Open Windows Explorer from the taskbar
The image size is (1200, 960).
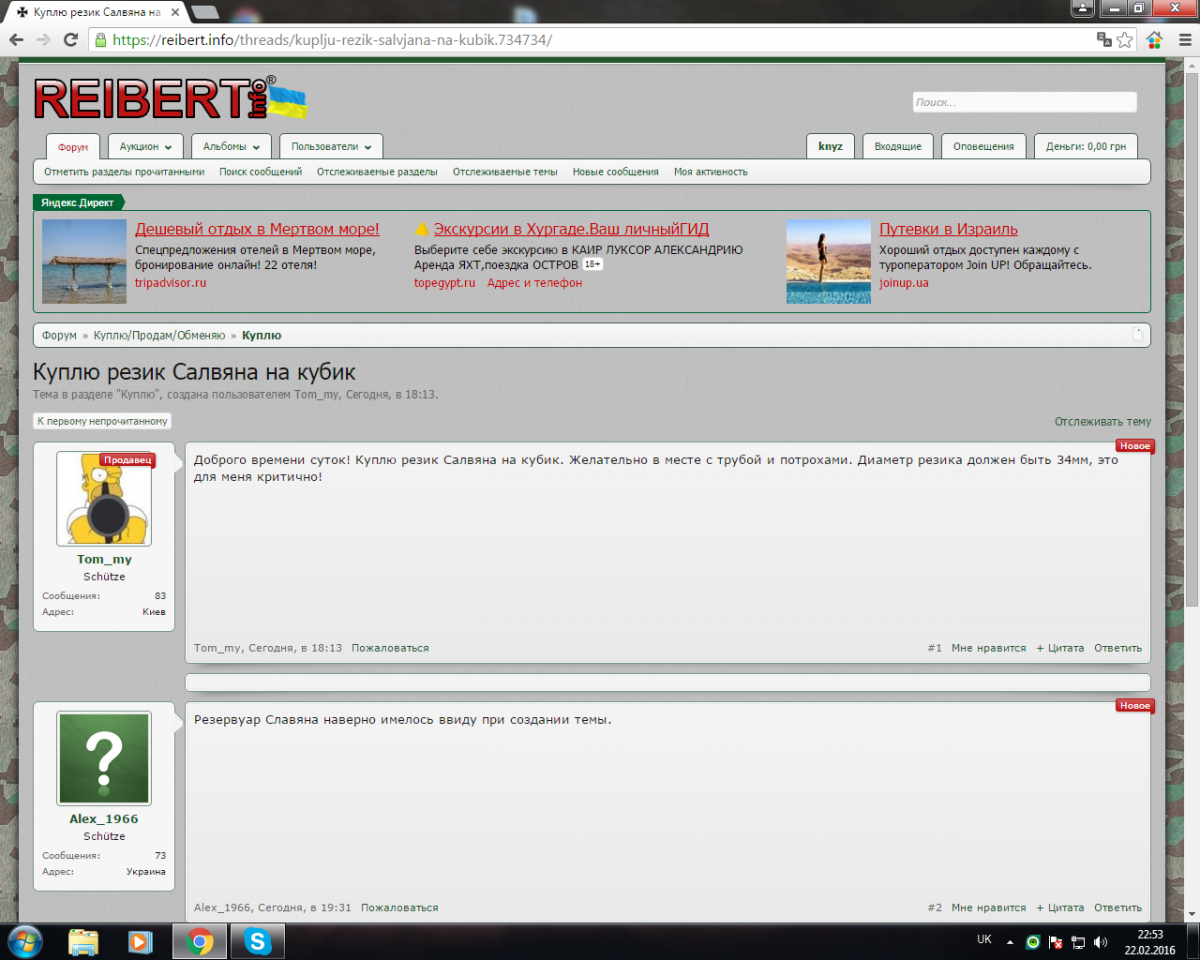pyautogui.click(x=83, y=941)
